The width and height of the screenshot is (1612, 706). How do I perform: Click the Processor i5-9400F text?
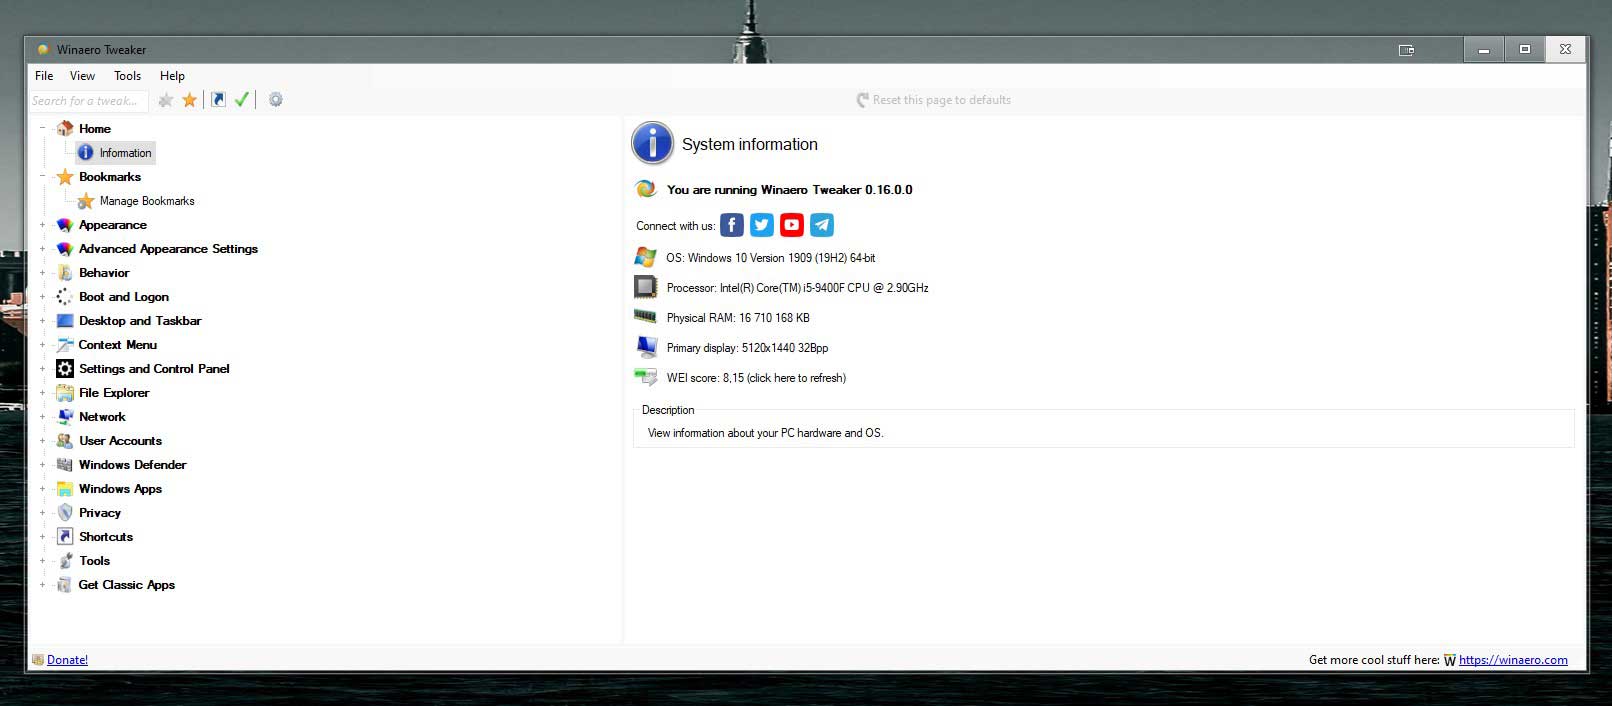[x=797, y=288]
